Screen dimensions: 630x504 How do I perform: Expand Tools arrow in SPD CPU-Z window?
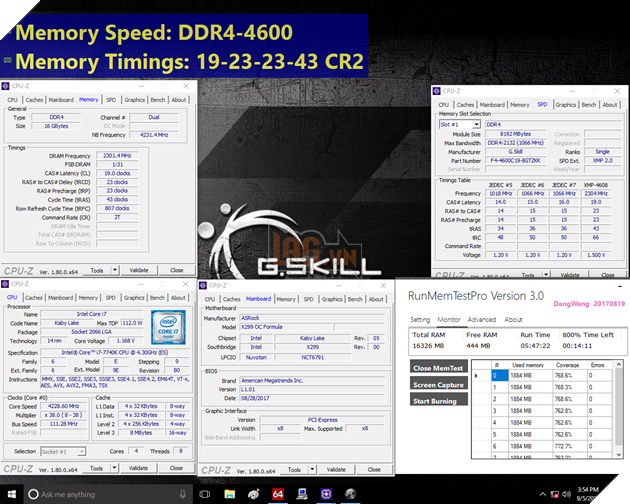[546, 275]
